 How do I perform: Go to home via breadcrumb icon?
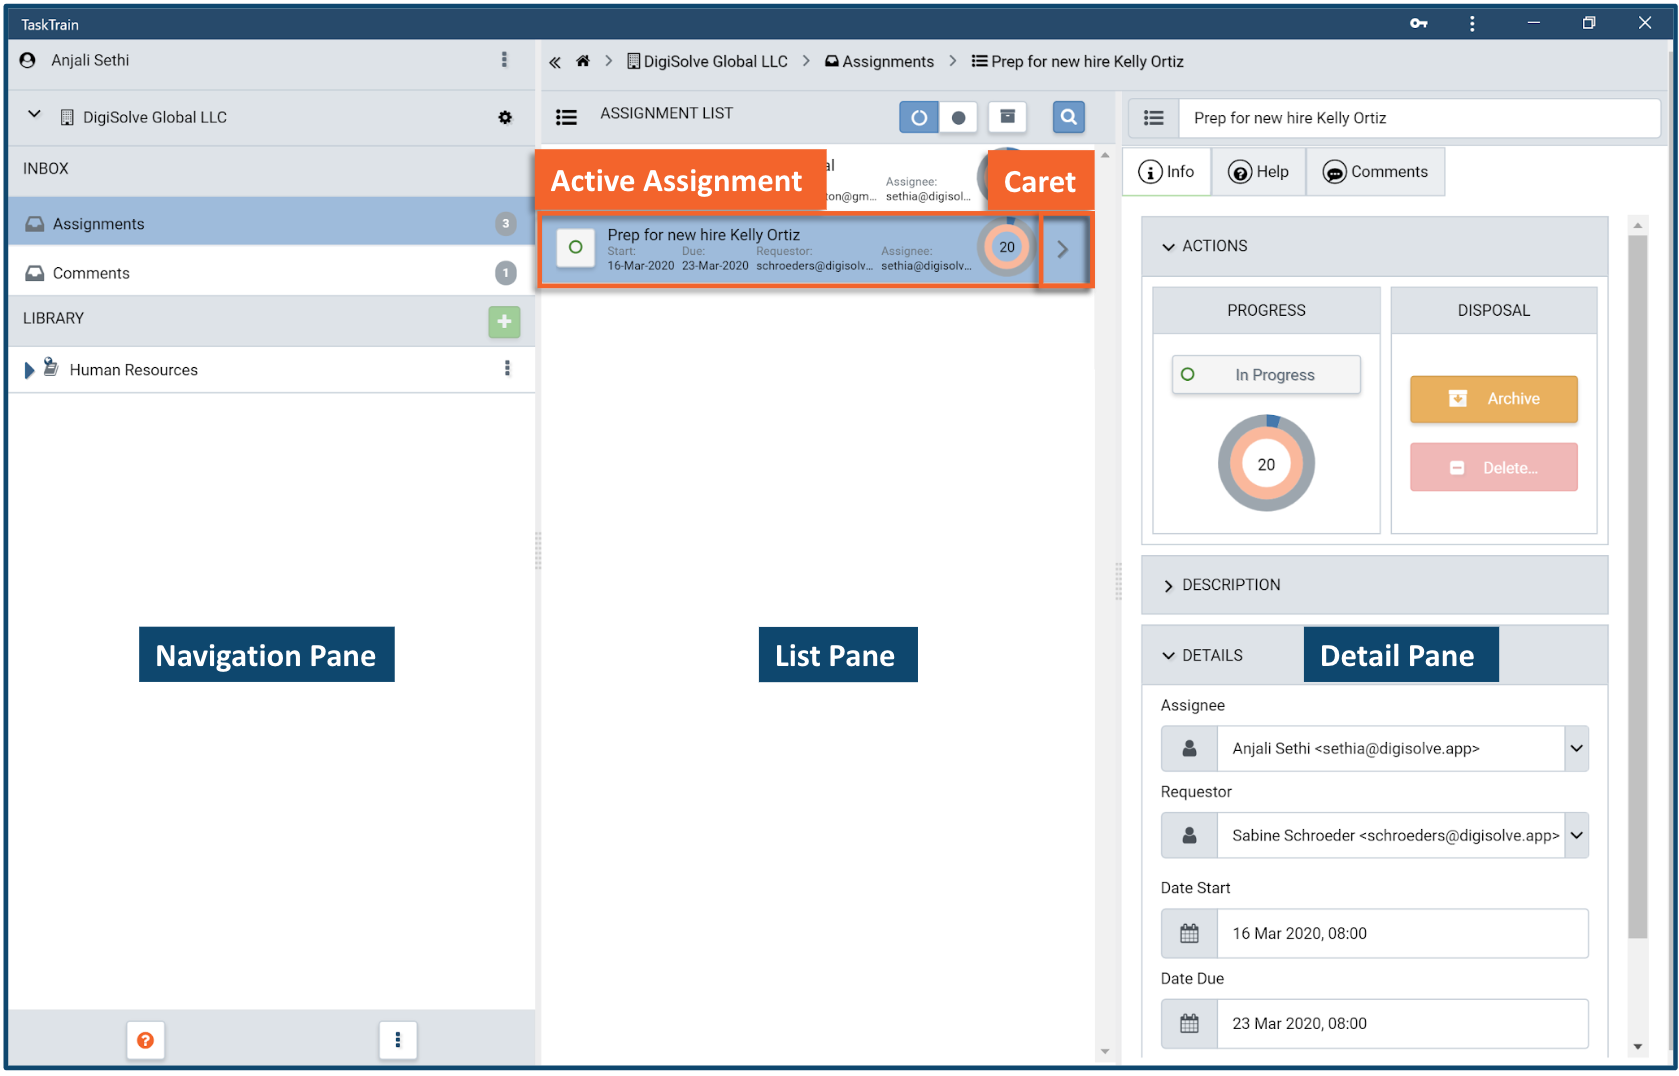pyautogui.click(x=583, y=61)
